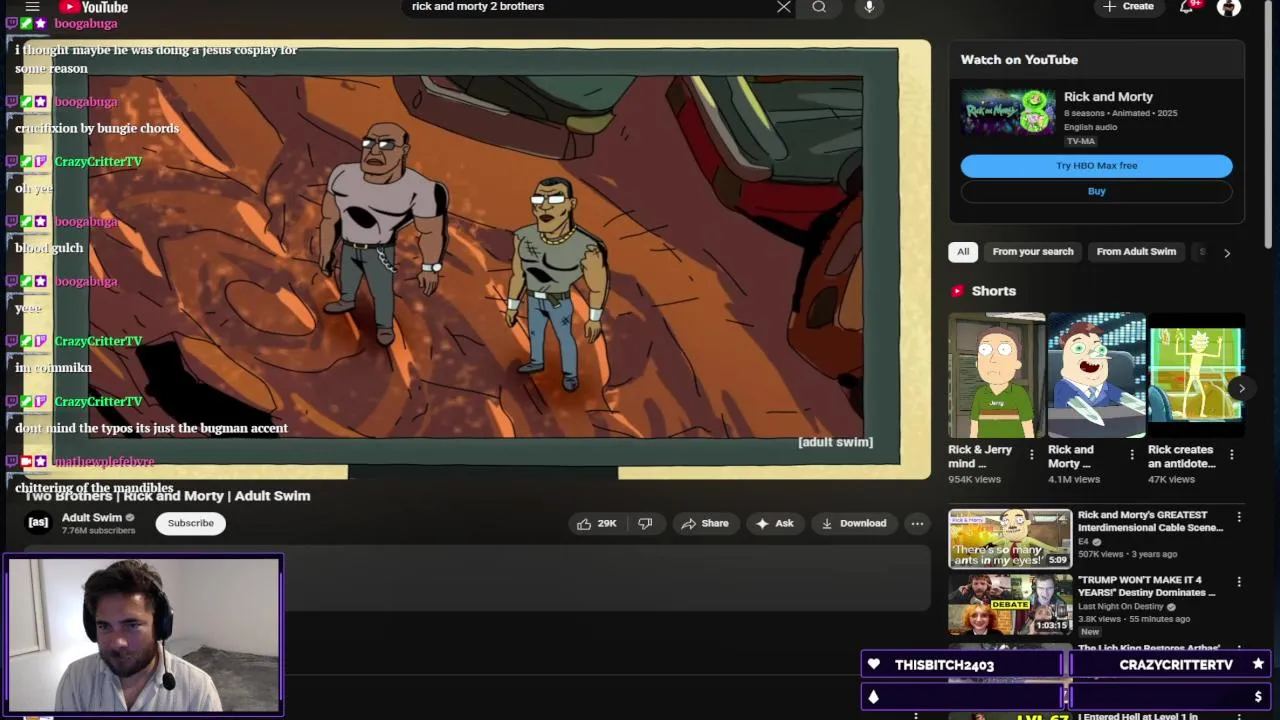The width and height of the screenshot is (1280, 720).
Task: Open the account avatar menu
Action: [x=1229, y=7]
